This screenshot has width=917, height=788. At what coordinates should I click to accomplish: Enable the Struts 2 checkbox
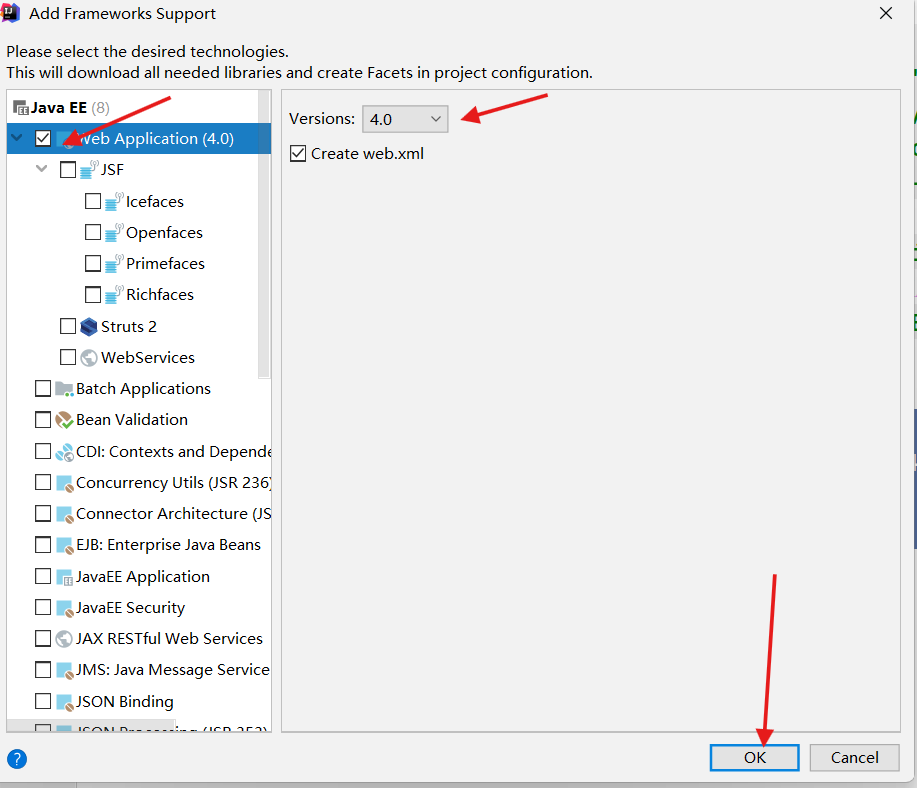pyautogui.click(x=68, y=326)
